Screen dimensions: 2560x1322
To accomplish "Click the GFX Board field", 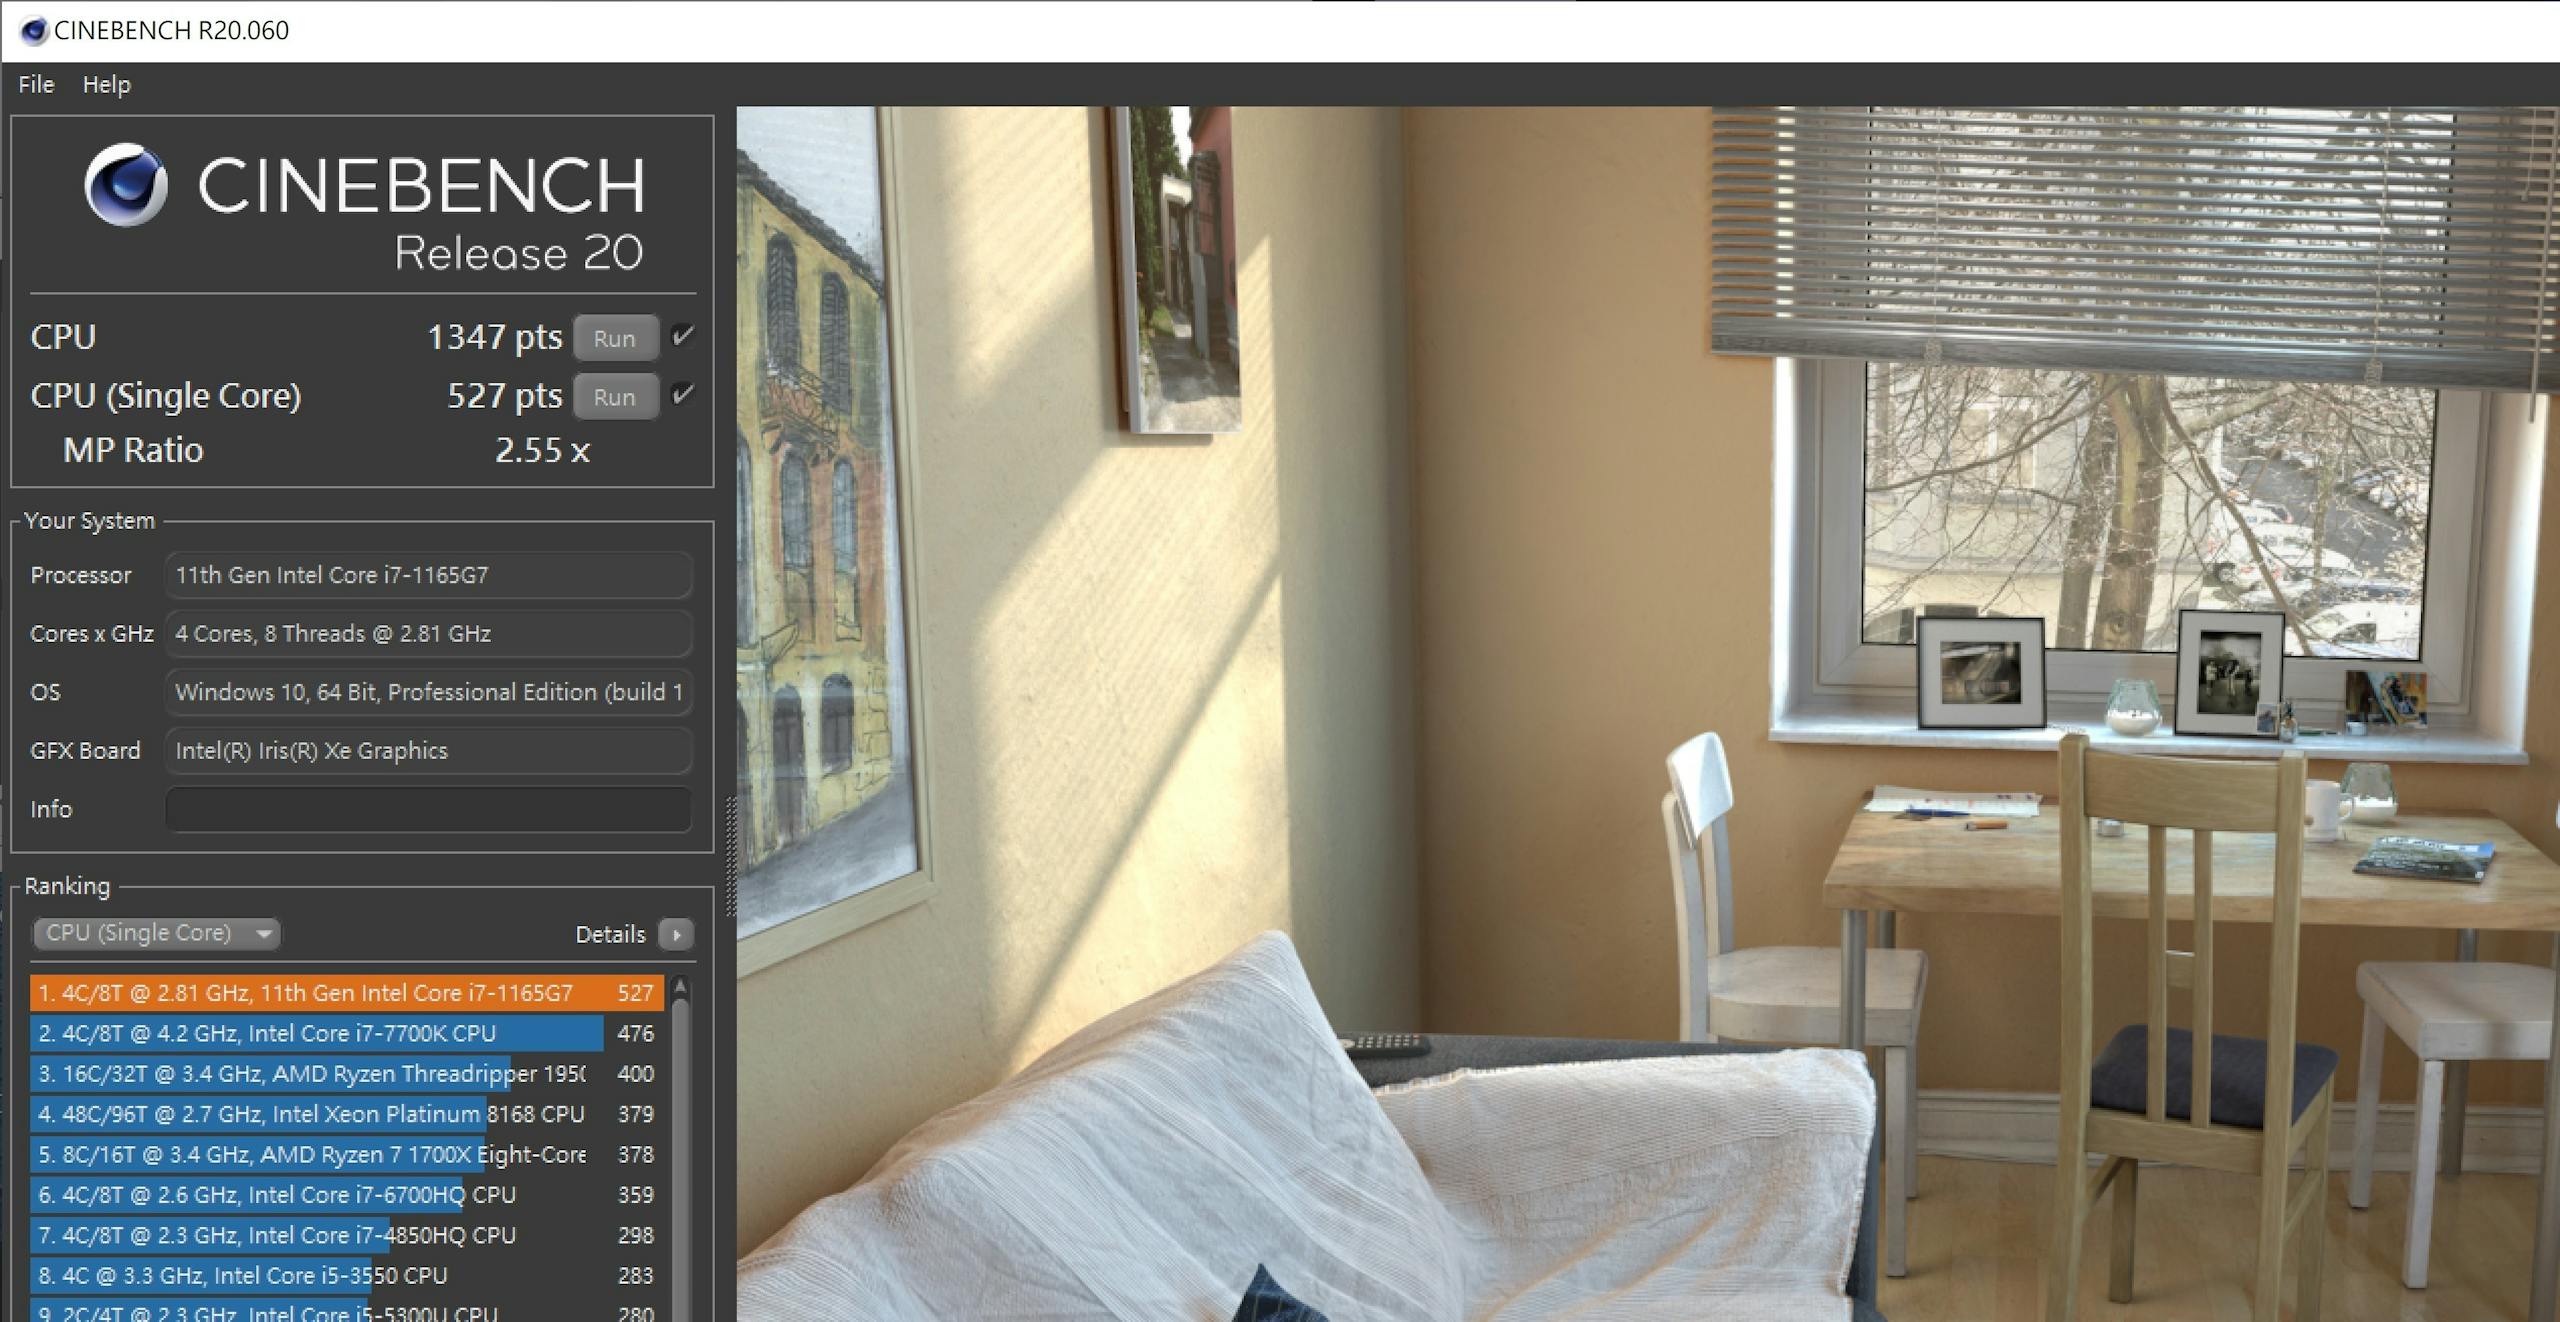I will tap(428, 751).
